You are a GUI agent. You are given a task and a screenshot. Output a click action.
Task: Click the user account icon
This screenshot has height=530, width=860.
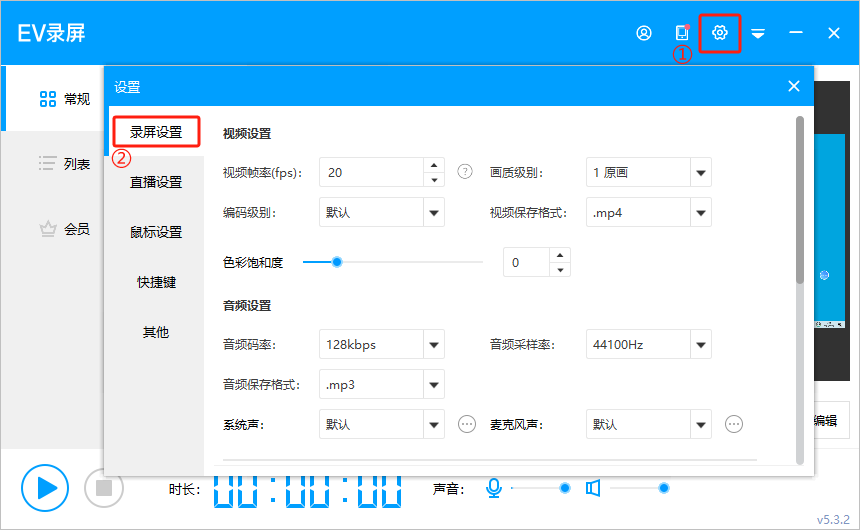point(644,33)
